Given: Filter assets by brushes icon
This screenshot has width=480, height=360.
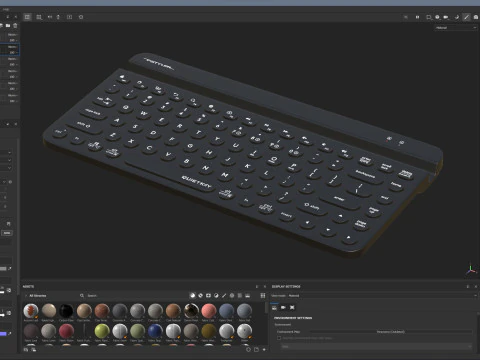Looking at the screenshot, I should 224,296.
